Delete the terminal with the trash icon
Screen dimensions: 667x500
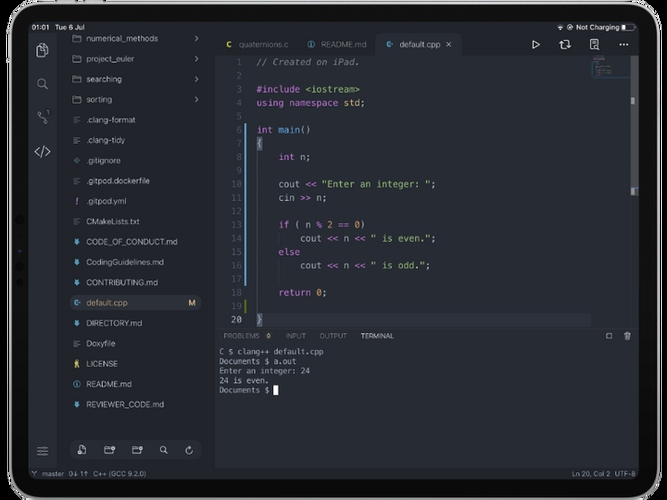(x=627, y=336)
